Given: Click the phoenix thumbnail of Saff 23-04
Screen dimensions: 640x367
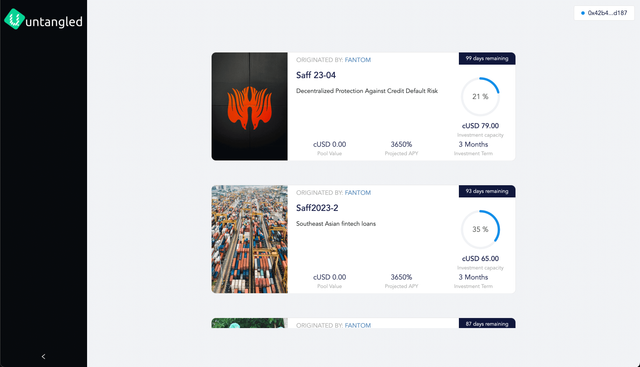Looking at the screenshot, I should pos(249,106).
